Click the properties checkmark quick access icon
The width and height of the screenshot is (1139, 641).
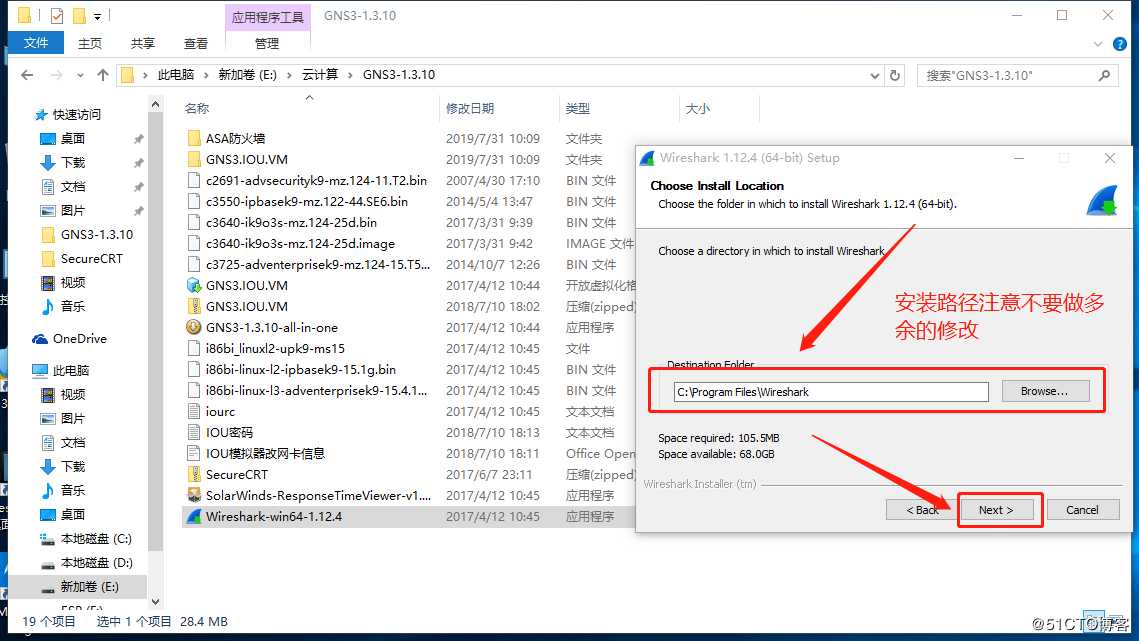[57, 16]
